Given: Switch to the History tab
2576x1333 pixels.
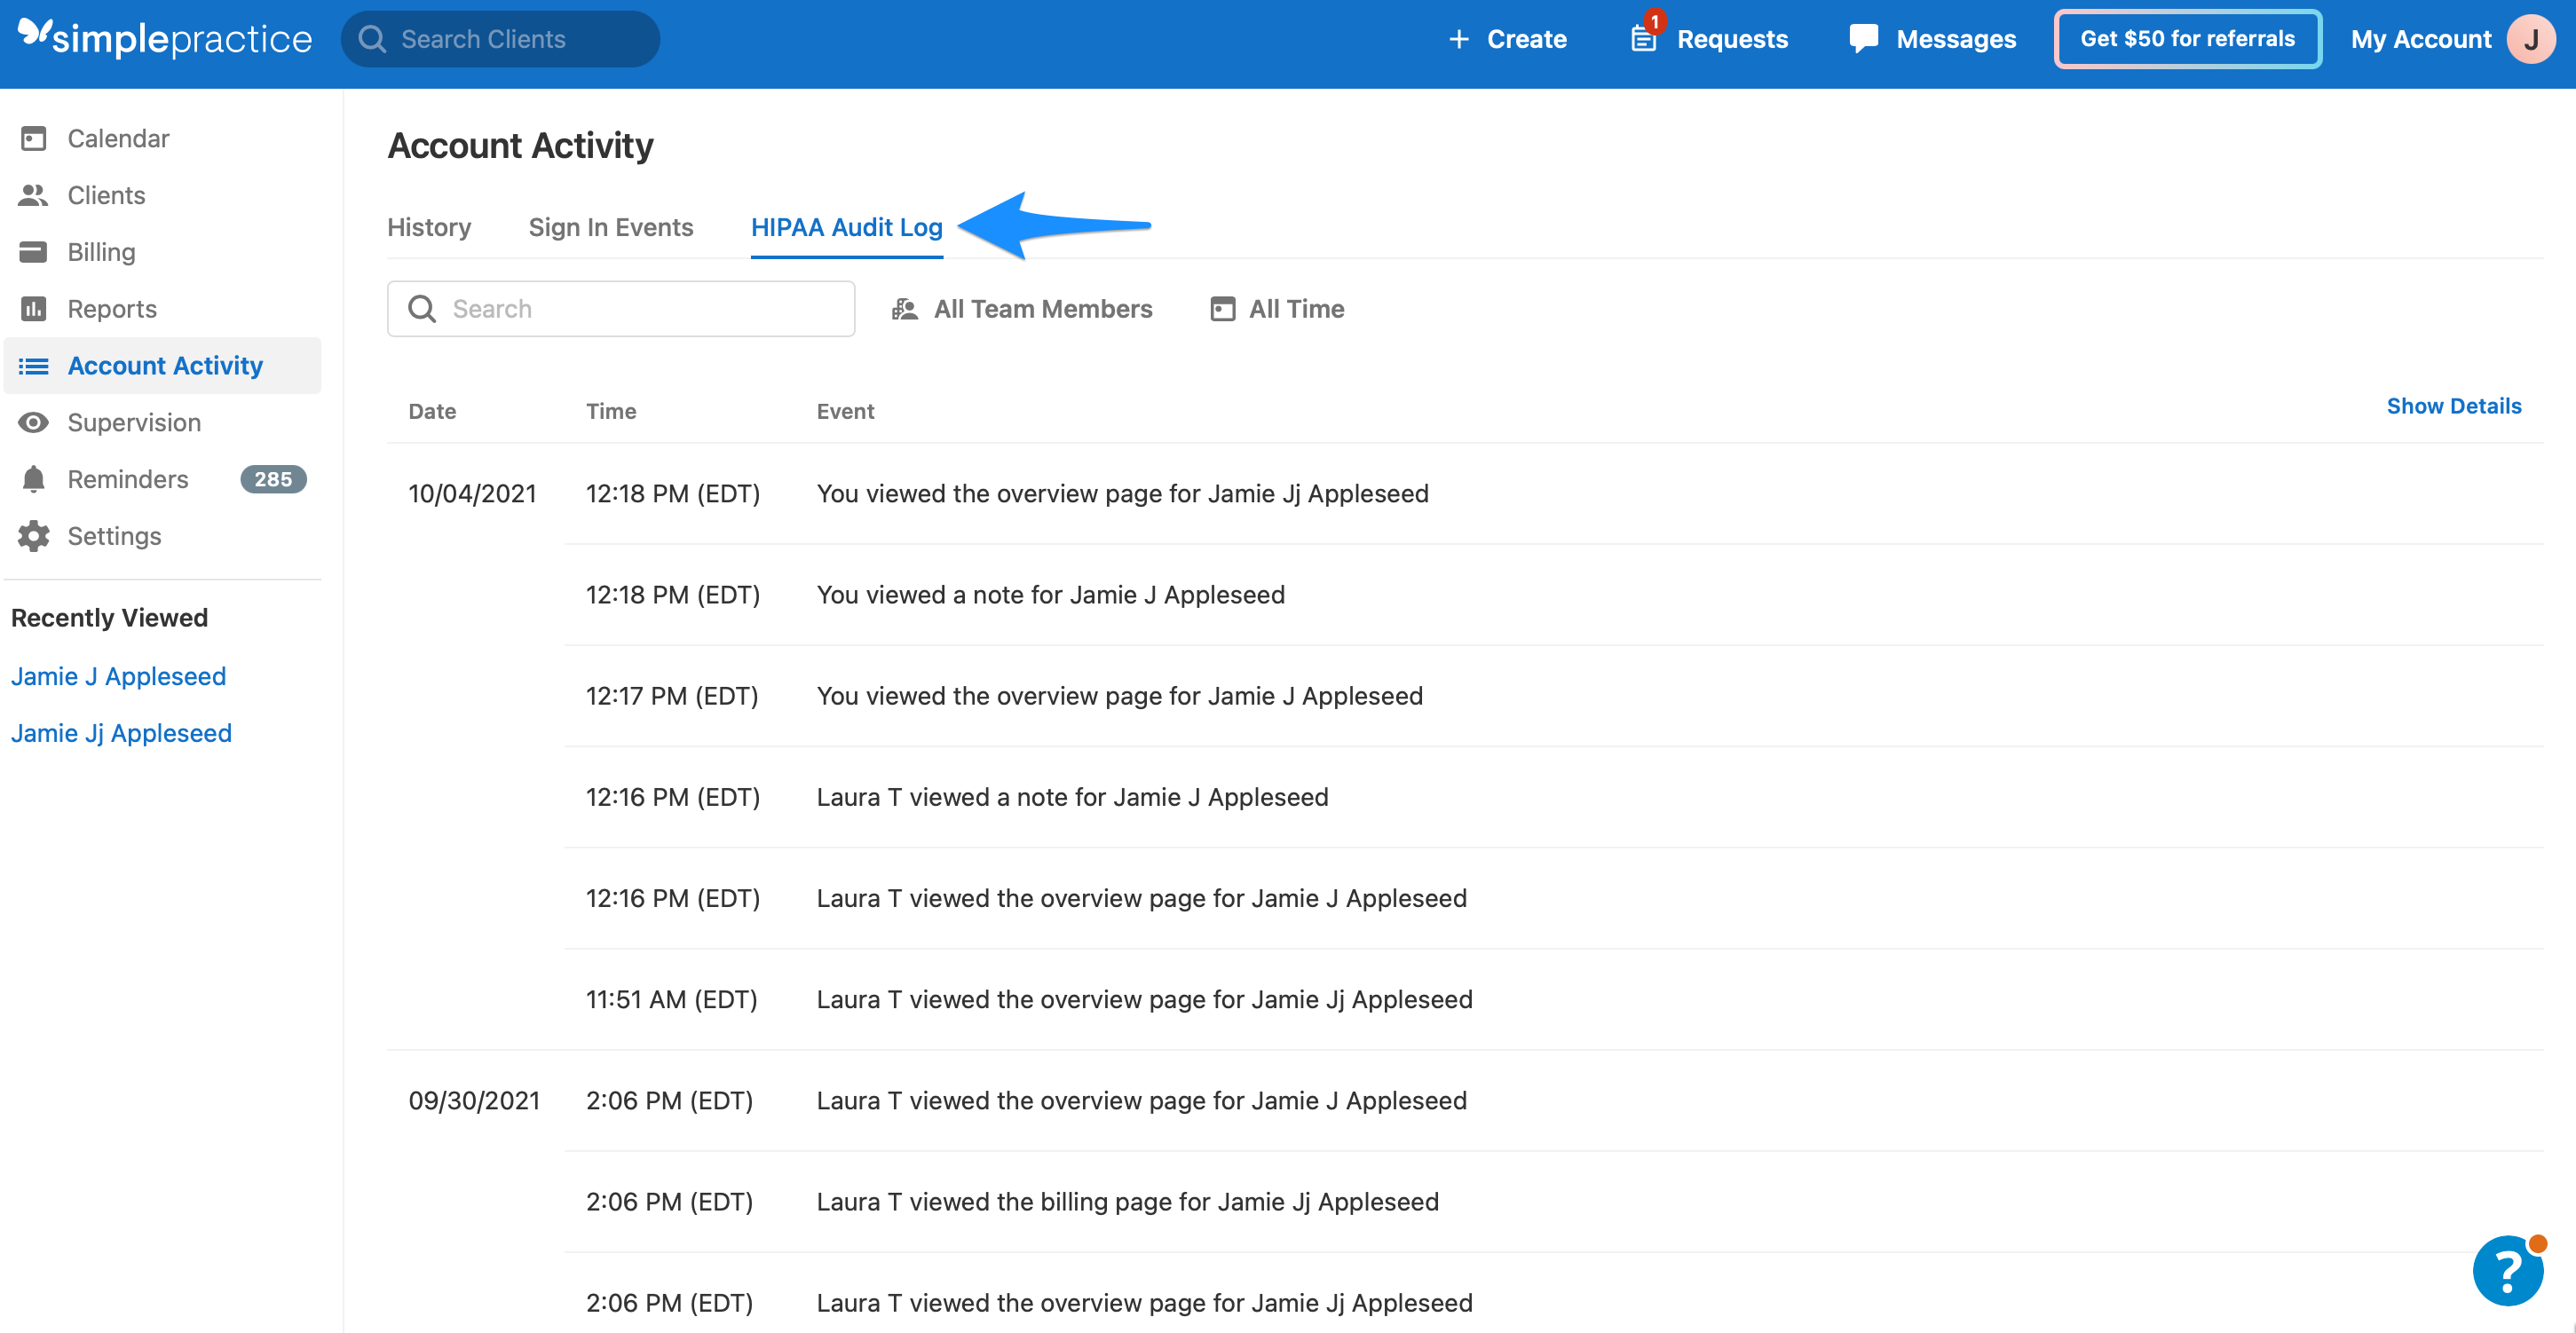Looking at the screenshot, I should 429,227.
